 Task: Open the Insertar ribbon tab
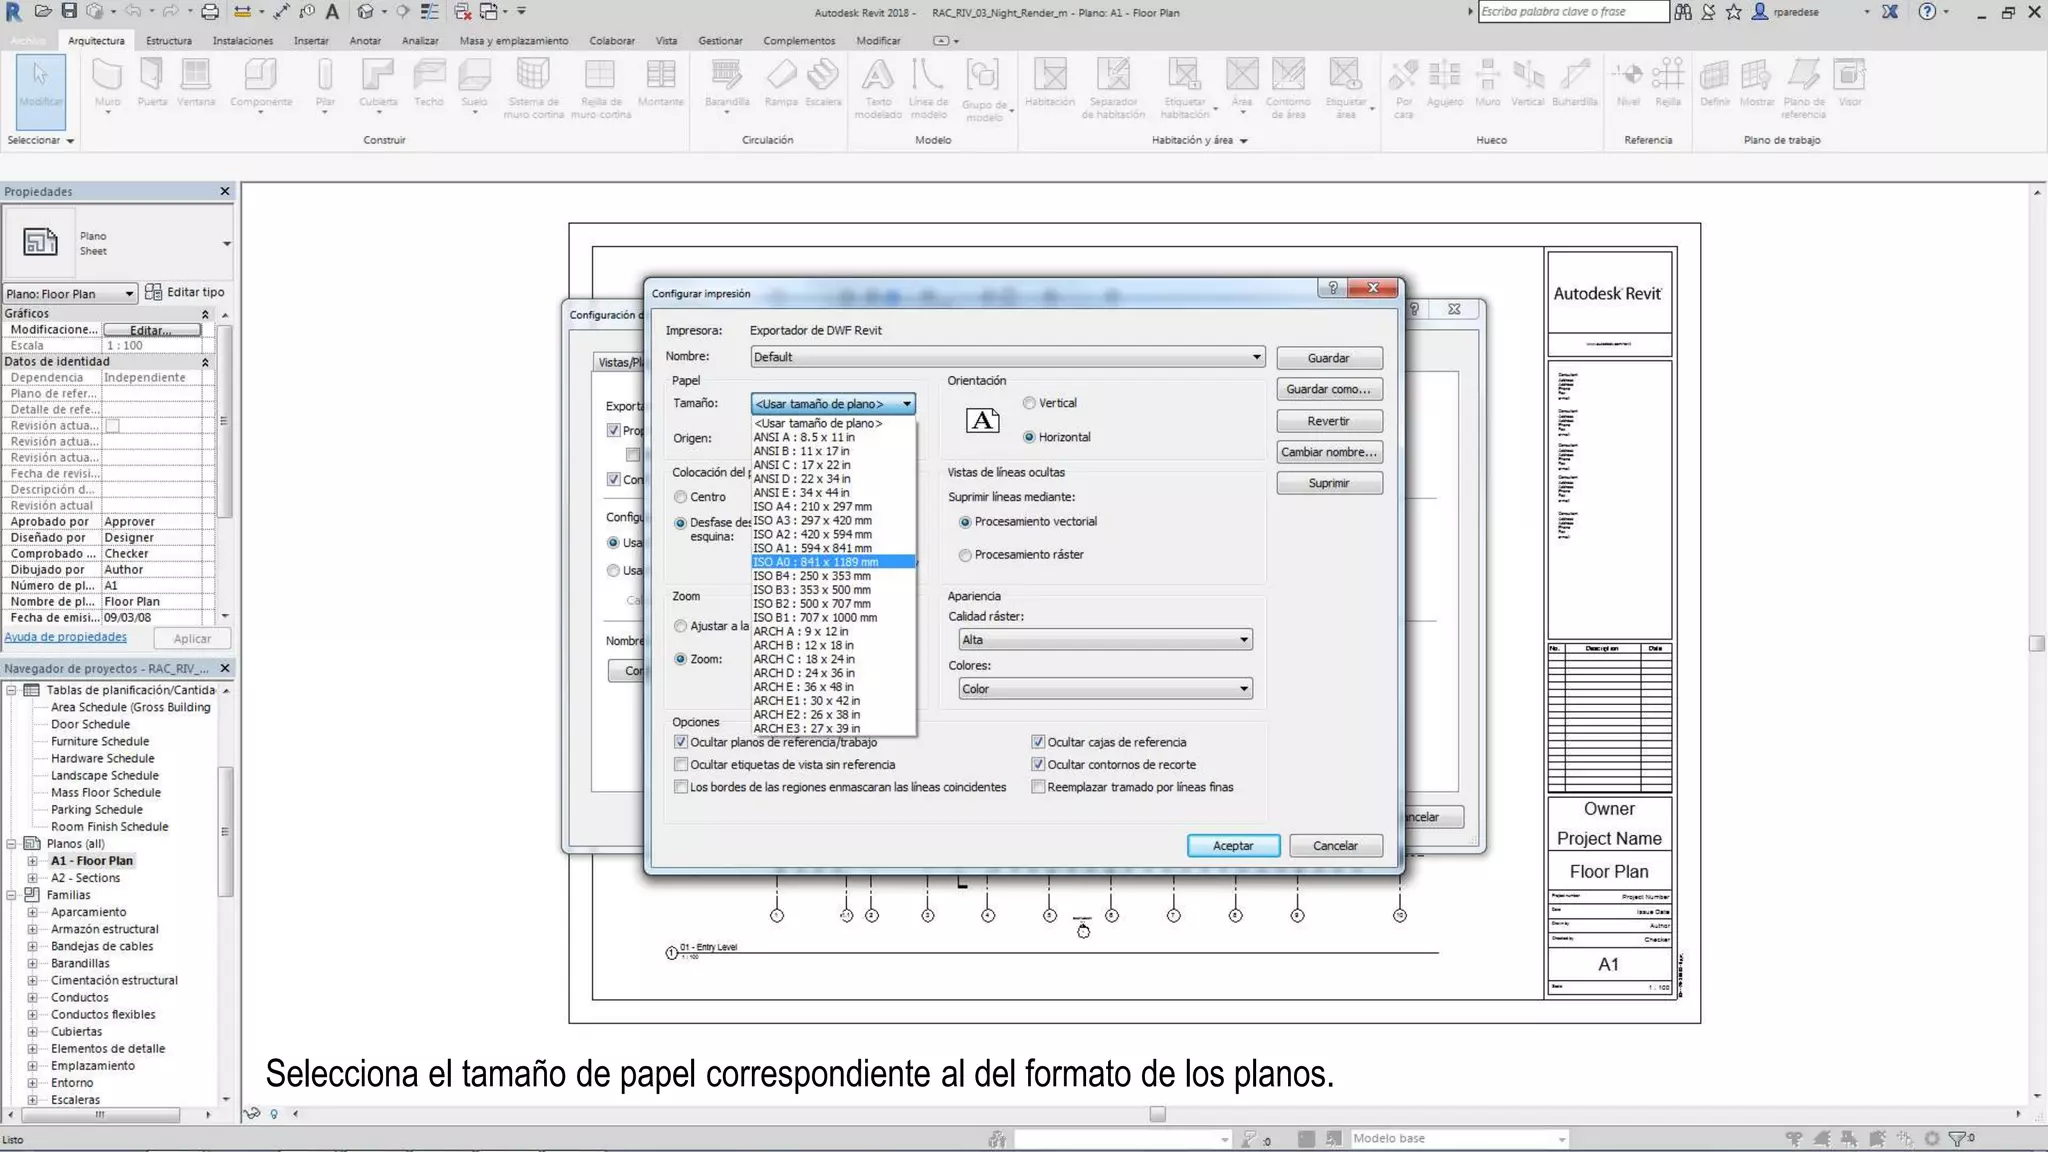311,41
